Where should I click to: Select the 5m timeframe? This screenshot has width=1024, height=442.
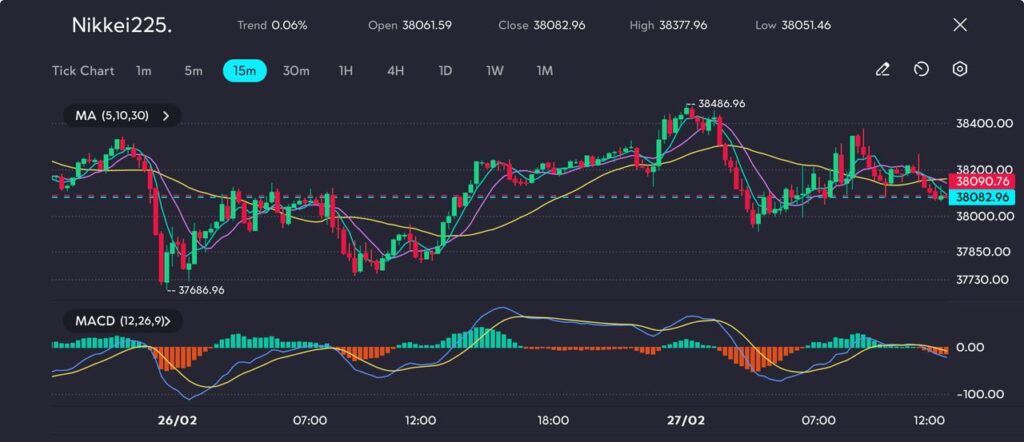pos(193,71)
